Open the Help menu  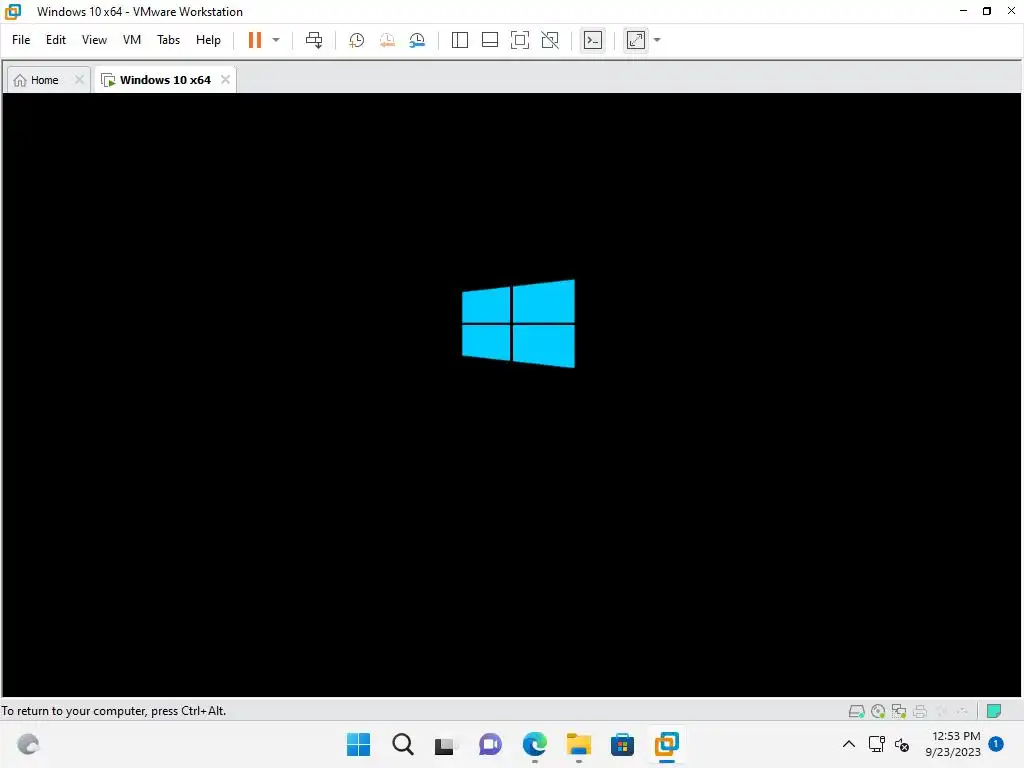tap(208, 40)
